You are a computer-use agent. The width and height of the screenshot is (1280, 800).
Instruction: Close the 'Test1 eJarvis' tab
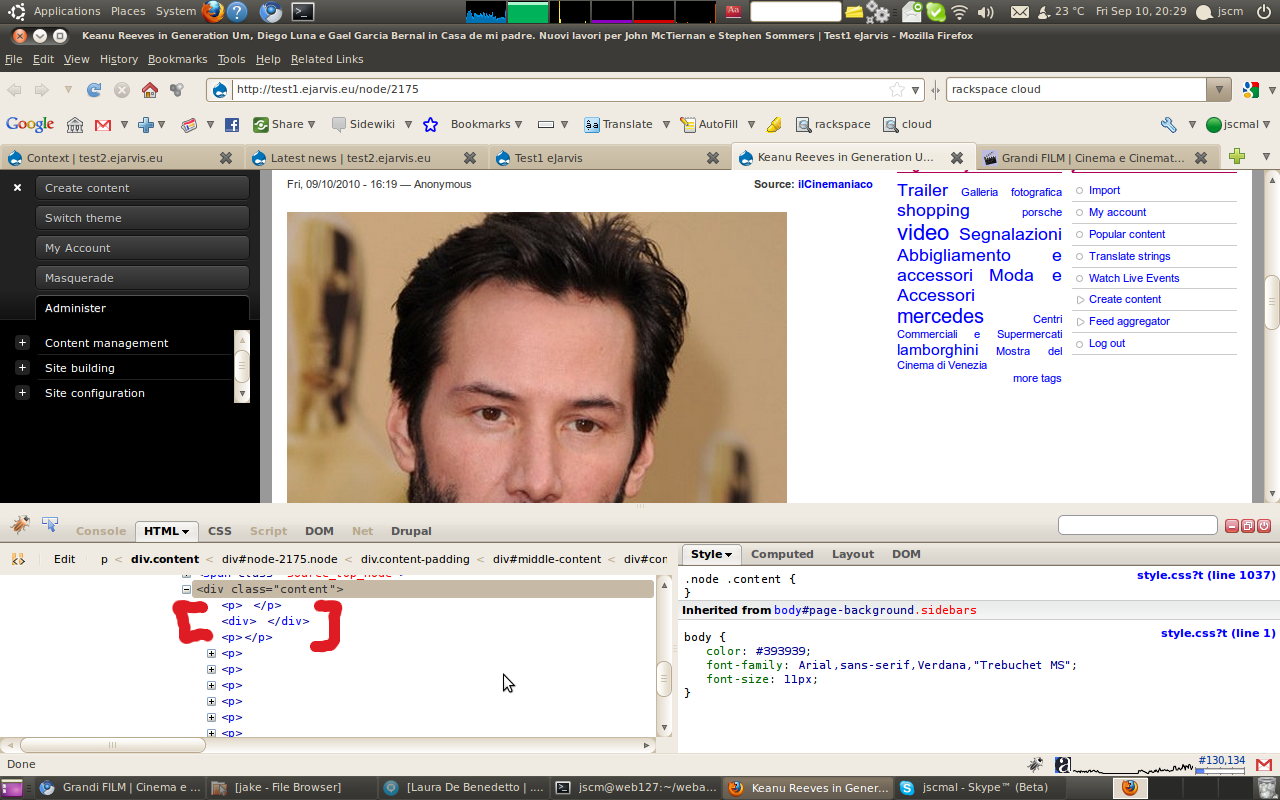point(713,158)
